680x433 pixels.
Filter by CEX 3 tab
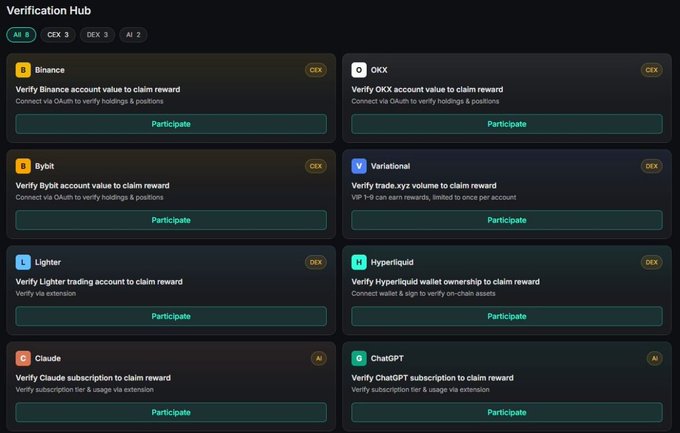pyautogui.click(x=58, y=35)
